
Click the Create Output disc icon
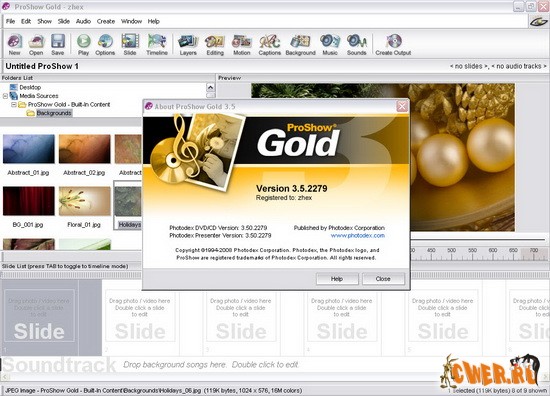(393, 41)
